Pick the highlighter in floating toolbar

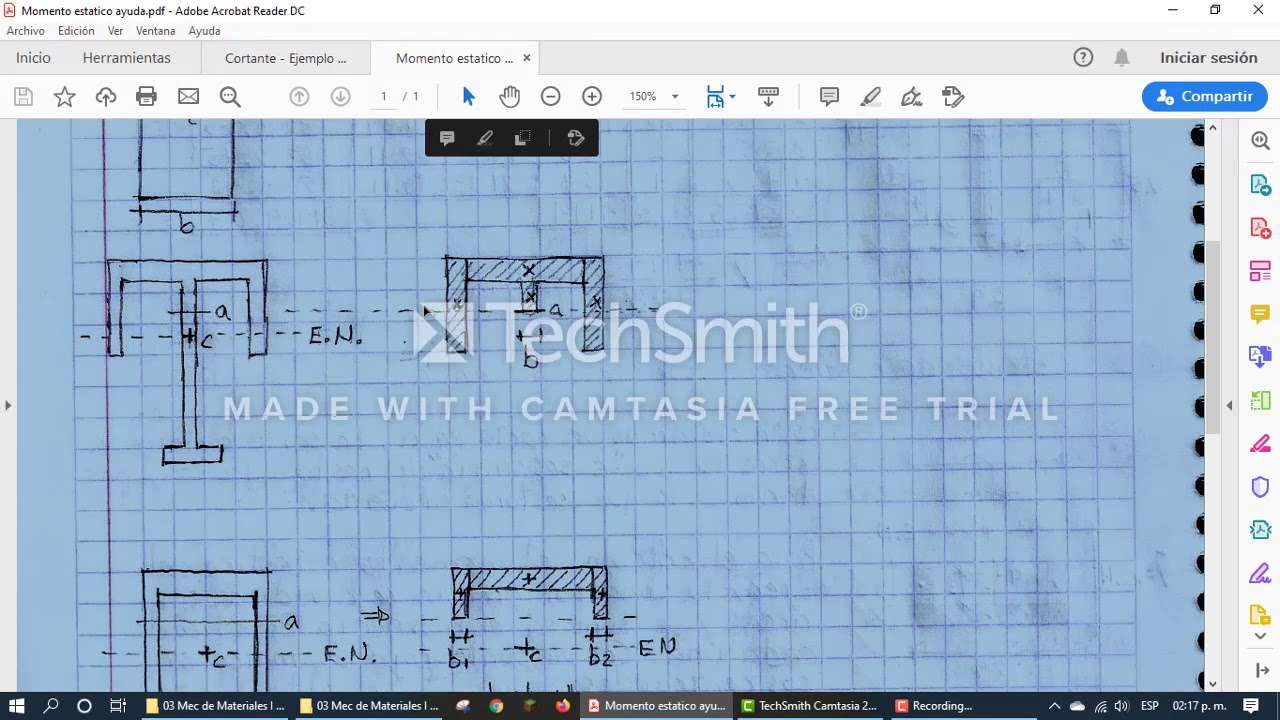[x=485, y=139]
